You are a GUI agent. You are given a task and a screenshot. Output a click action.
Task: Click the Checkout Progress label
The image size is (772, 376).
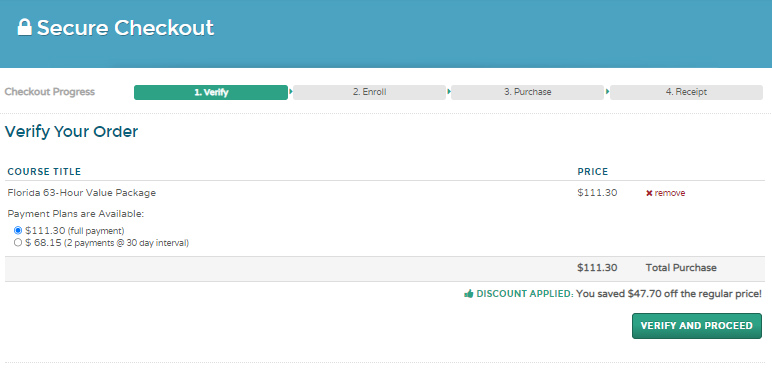50,92
